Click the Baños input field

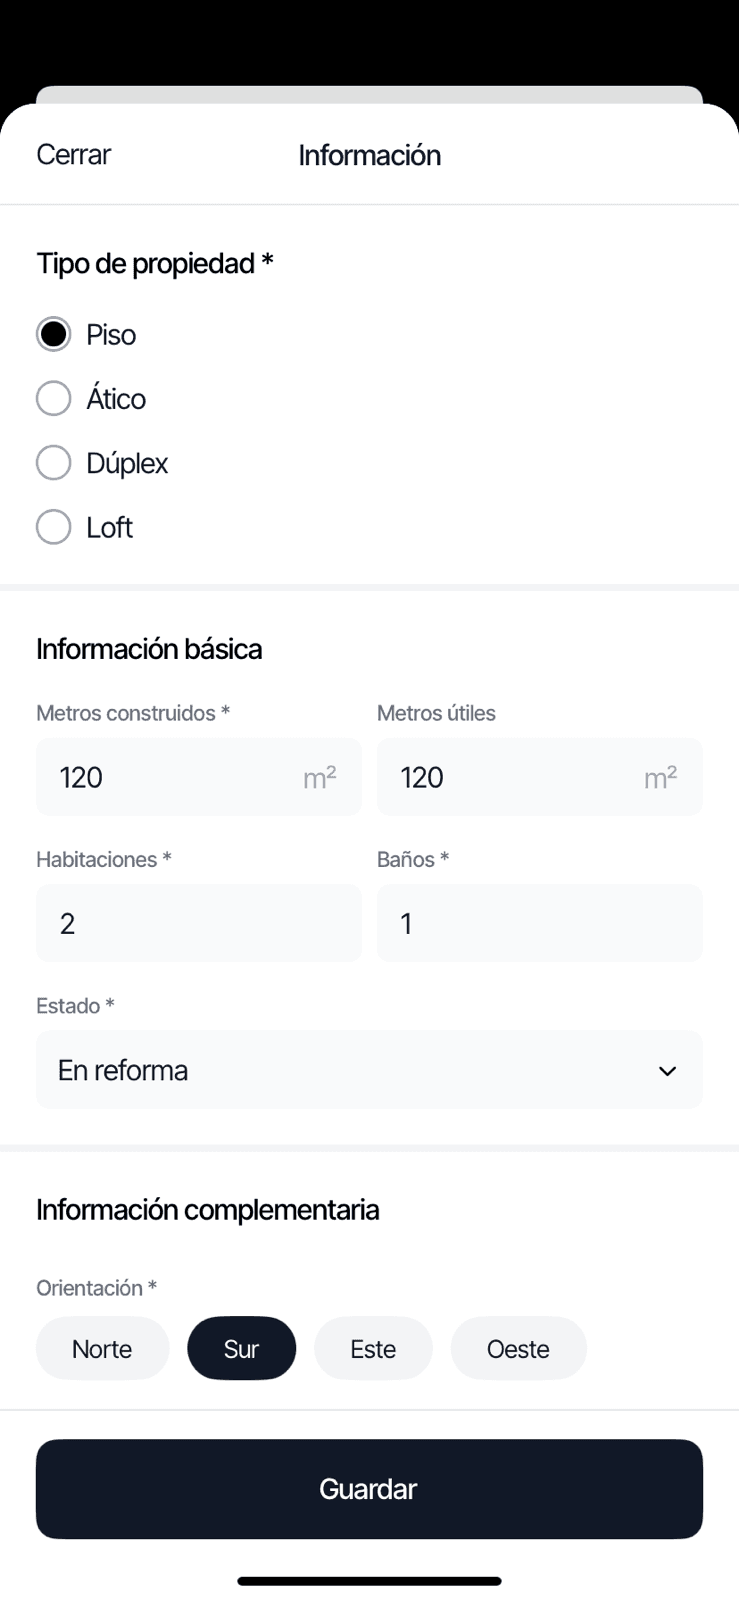pyautogui.click(x=539, y=923)
